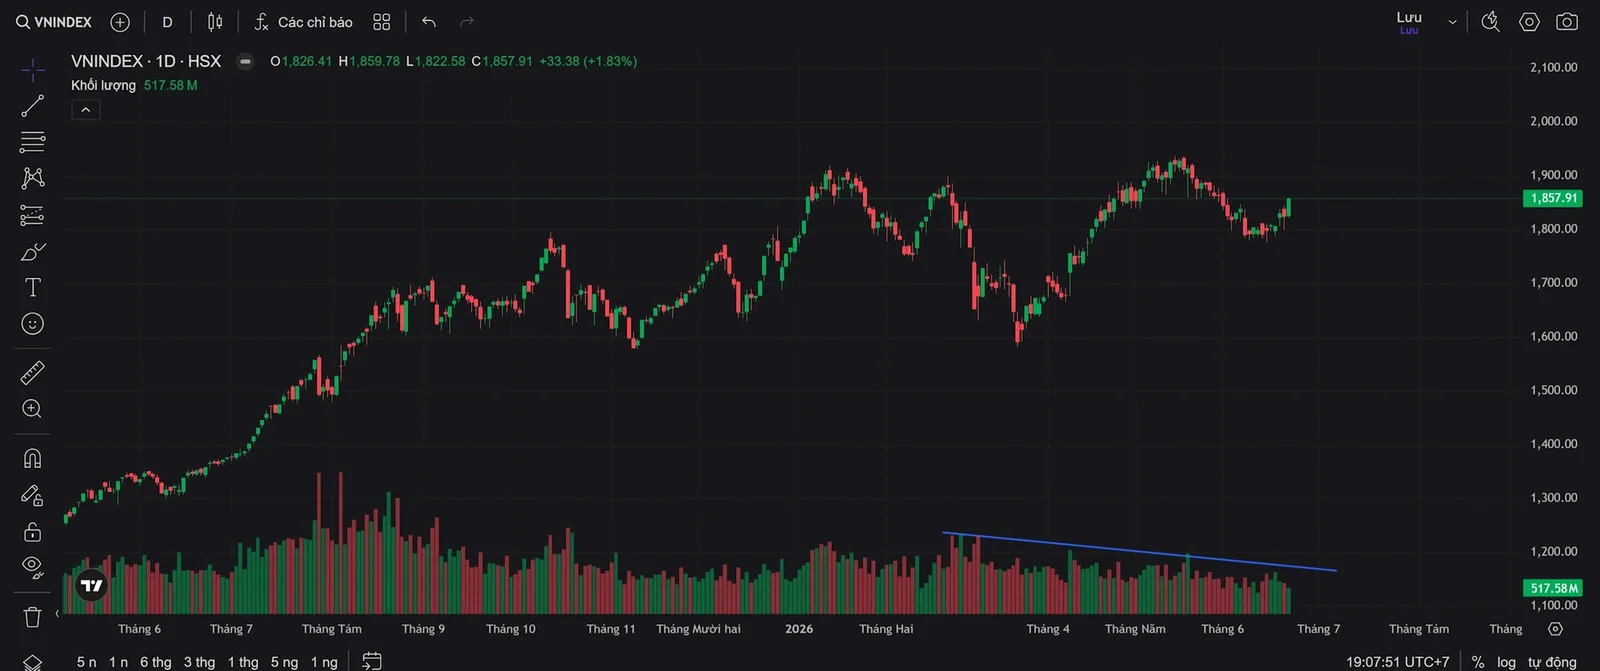
Task: Toggle lock all drawings
Action: [33, 531]
